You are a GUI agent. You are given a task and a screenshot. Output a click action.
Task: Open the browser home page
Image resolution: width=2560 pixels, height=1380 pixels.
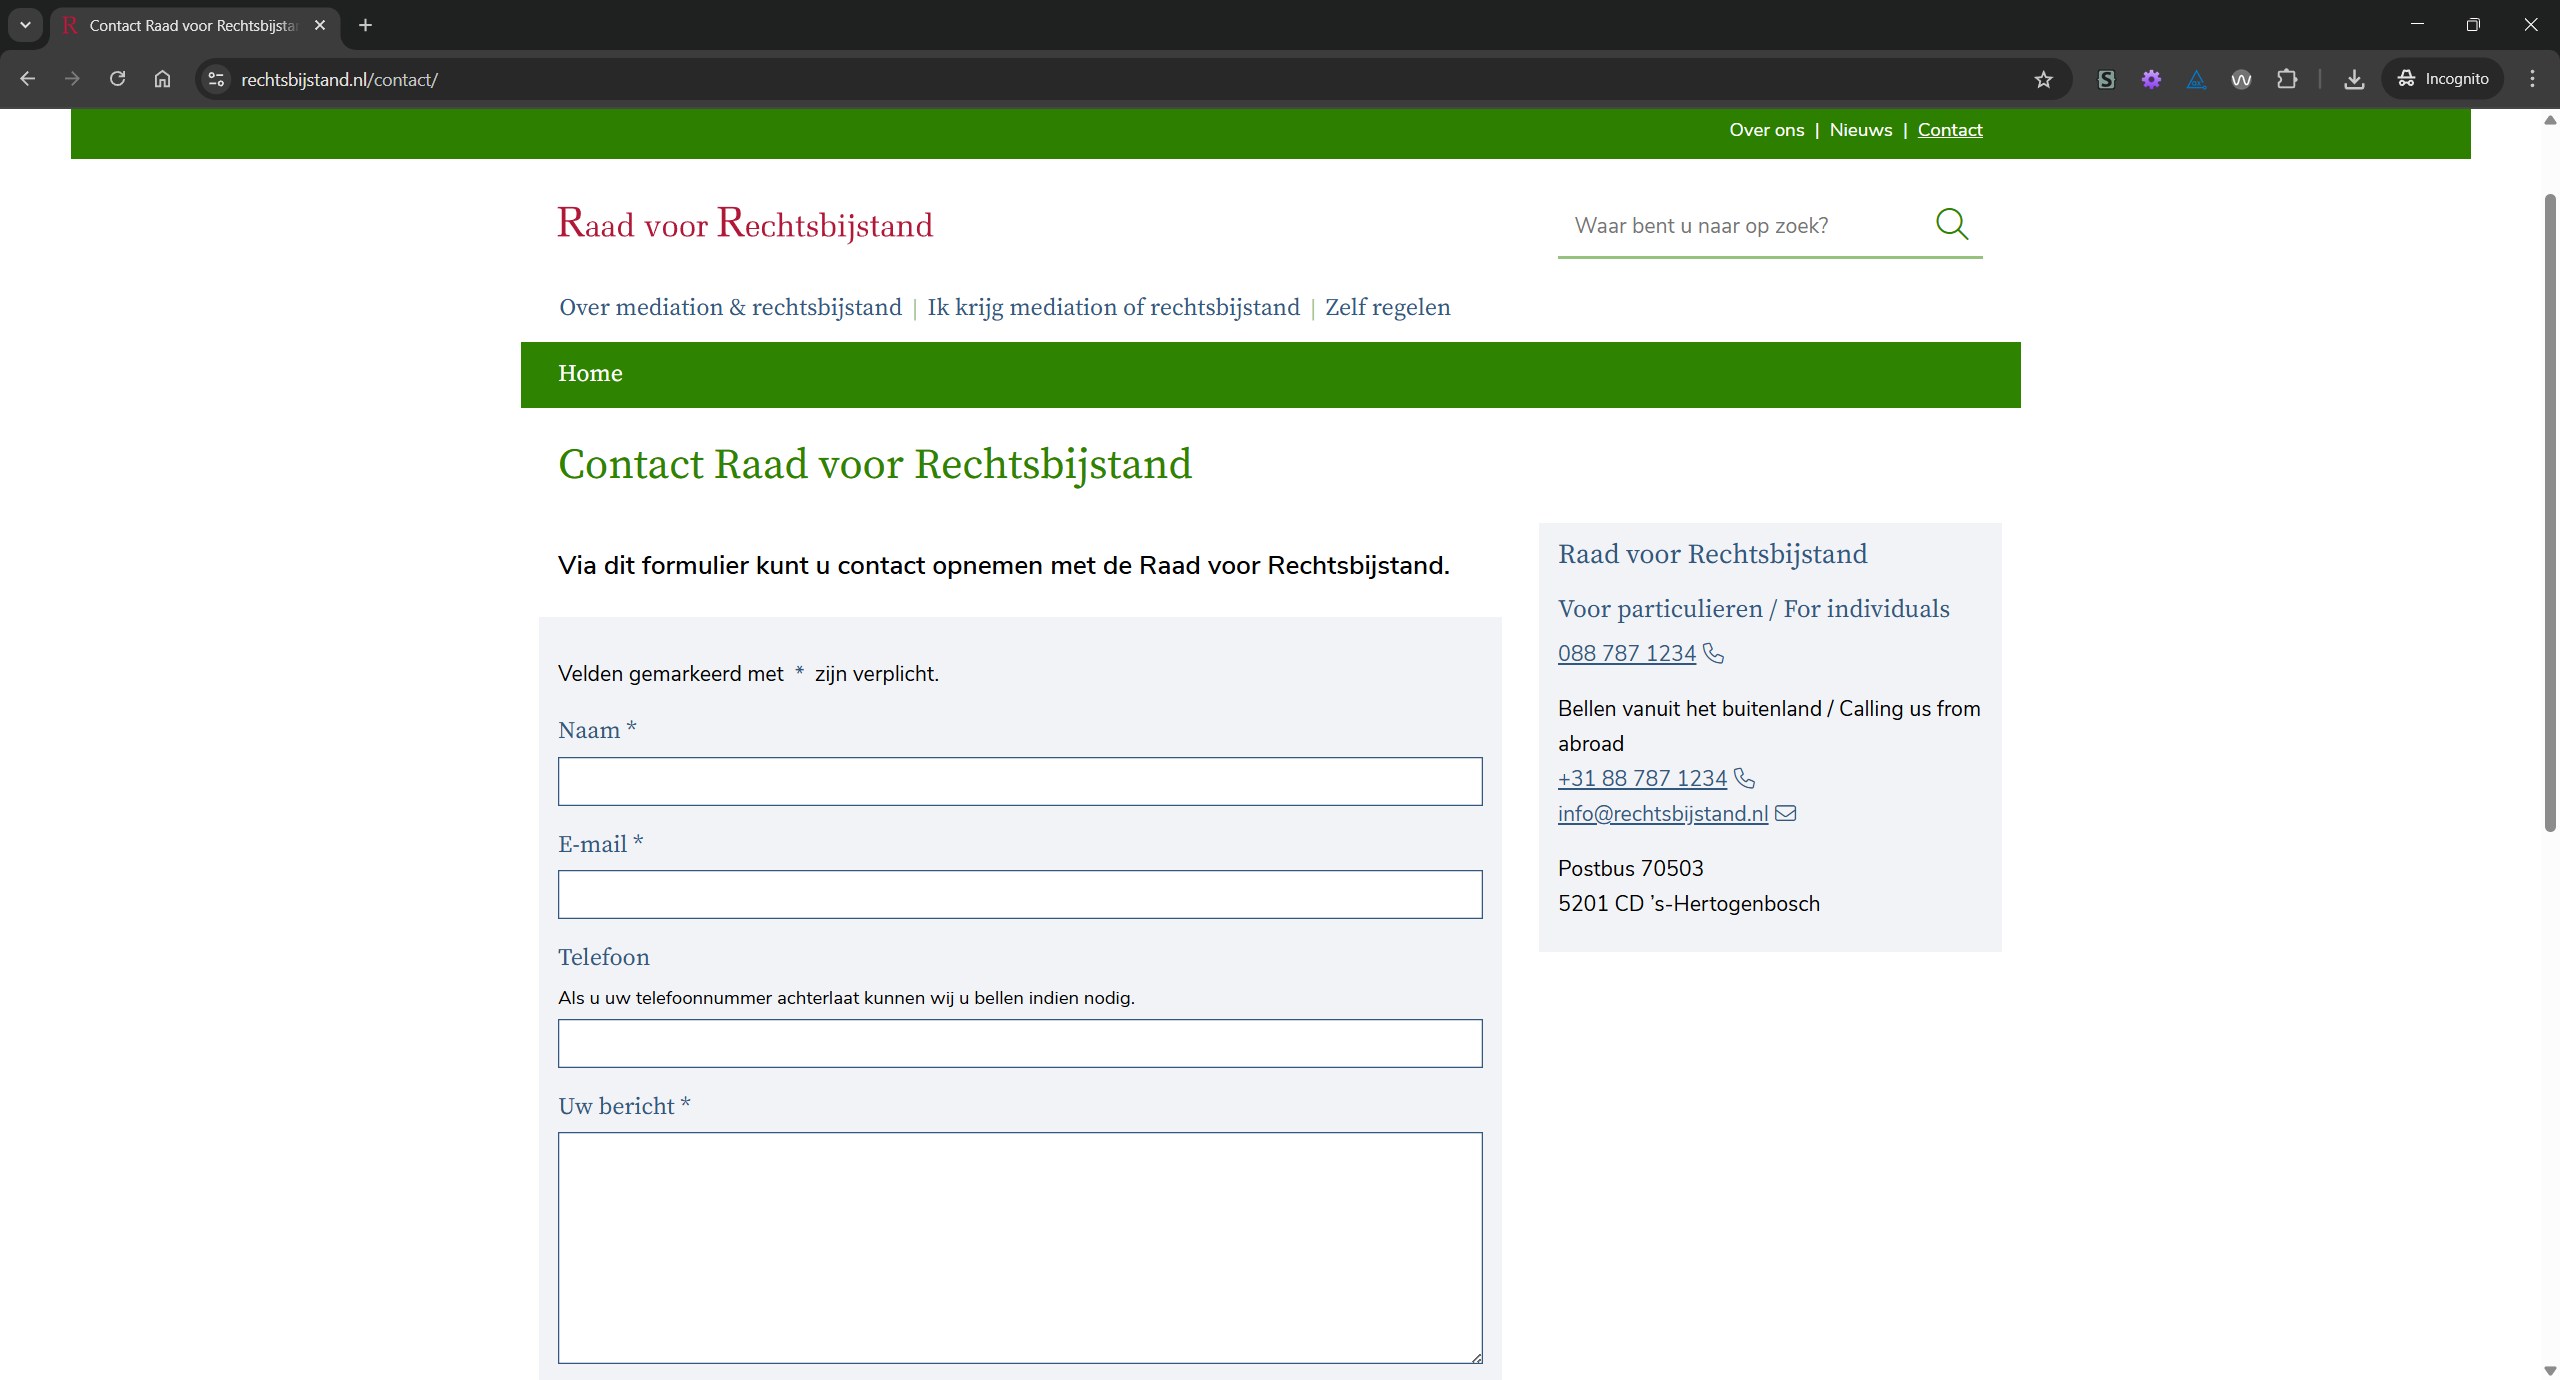click(x=162, y=79)
